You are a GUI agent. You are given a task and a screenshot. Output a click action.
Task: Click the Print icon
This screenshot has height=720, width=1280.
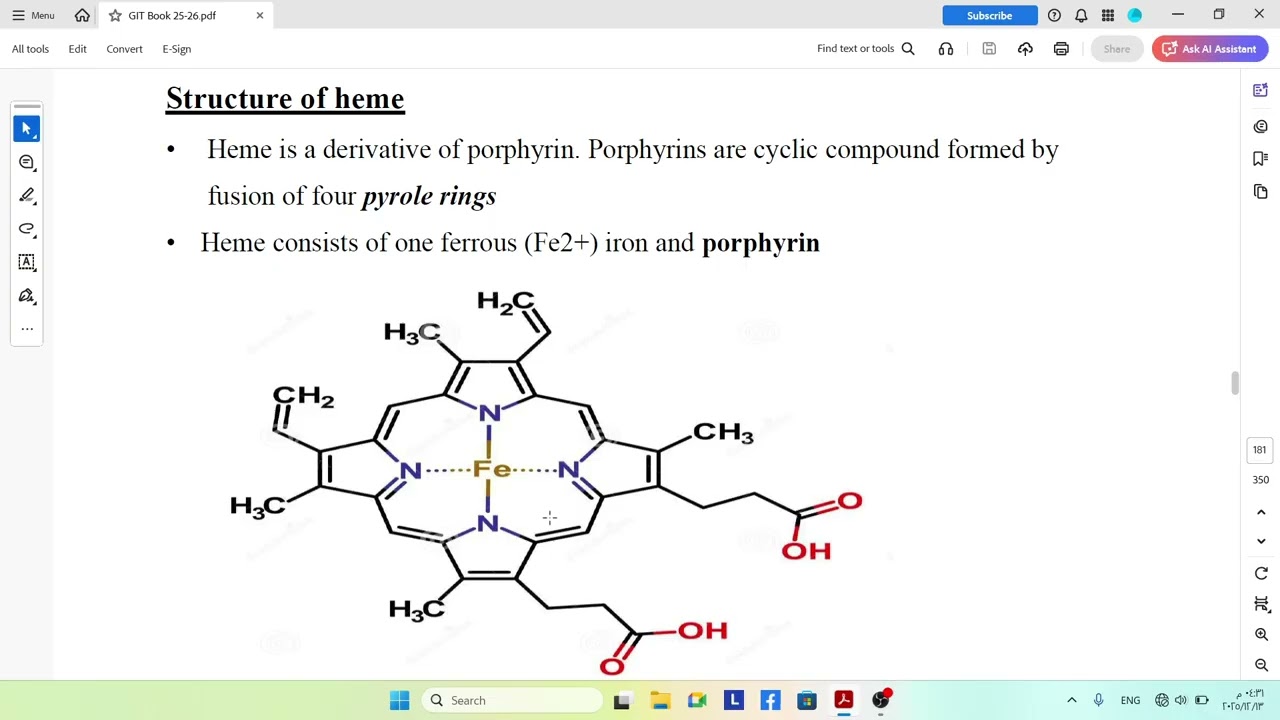pyautogui.click(x=1061, y=48)
